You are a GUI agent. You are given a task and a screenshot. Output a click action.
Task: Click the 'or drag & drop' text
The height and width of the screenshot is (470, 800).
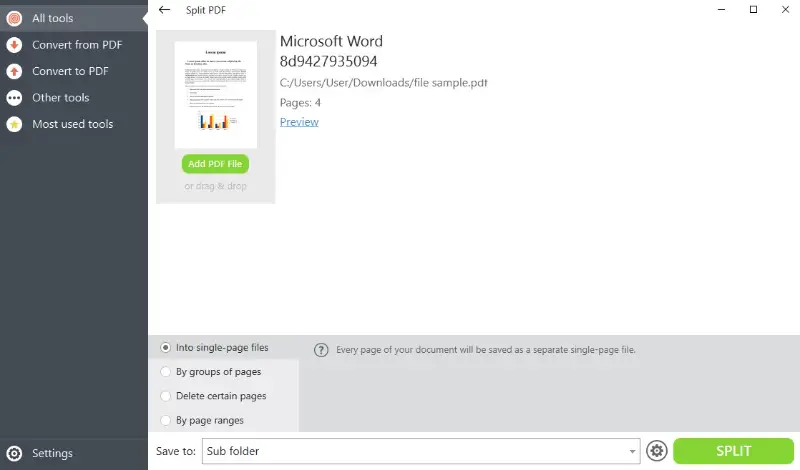(215, 186)
